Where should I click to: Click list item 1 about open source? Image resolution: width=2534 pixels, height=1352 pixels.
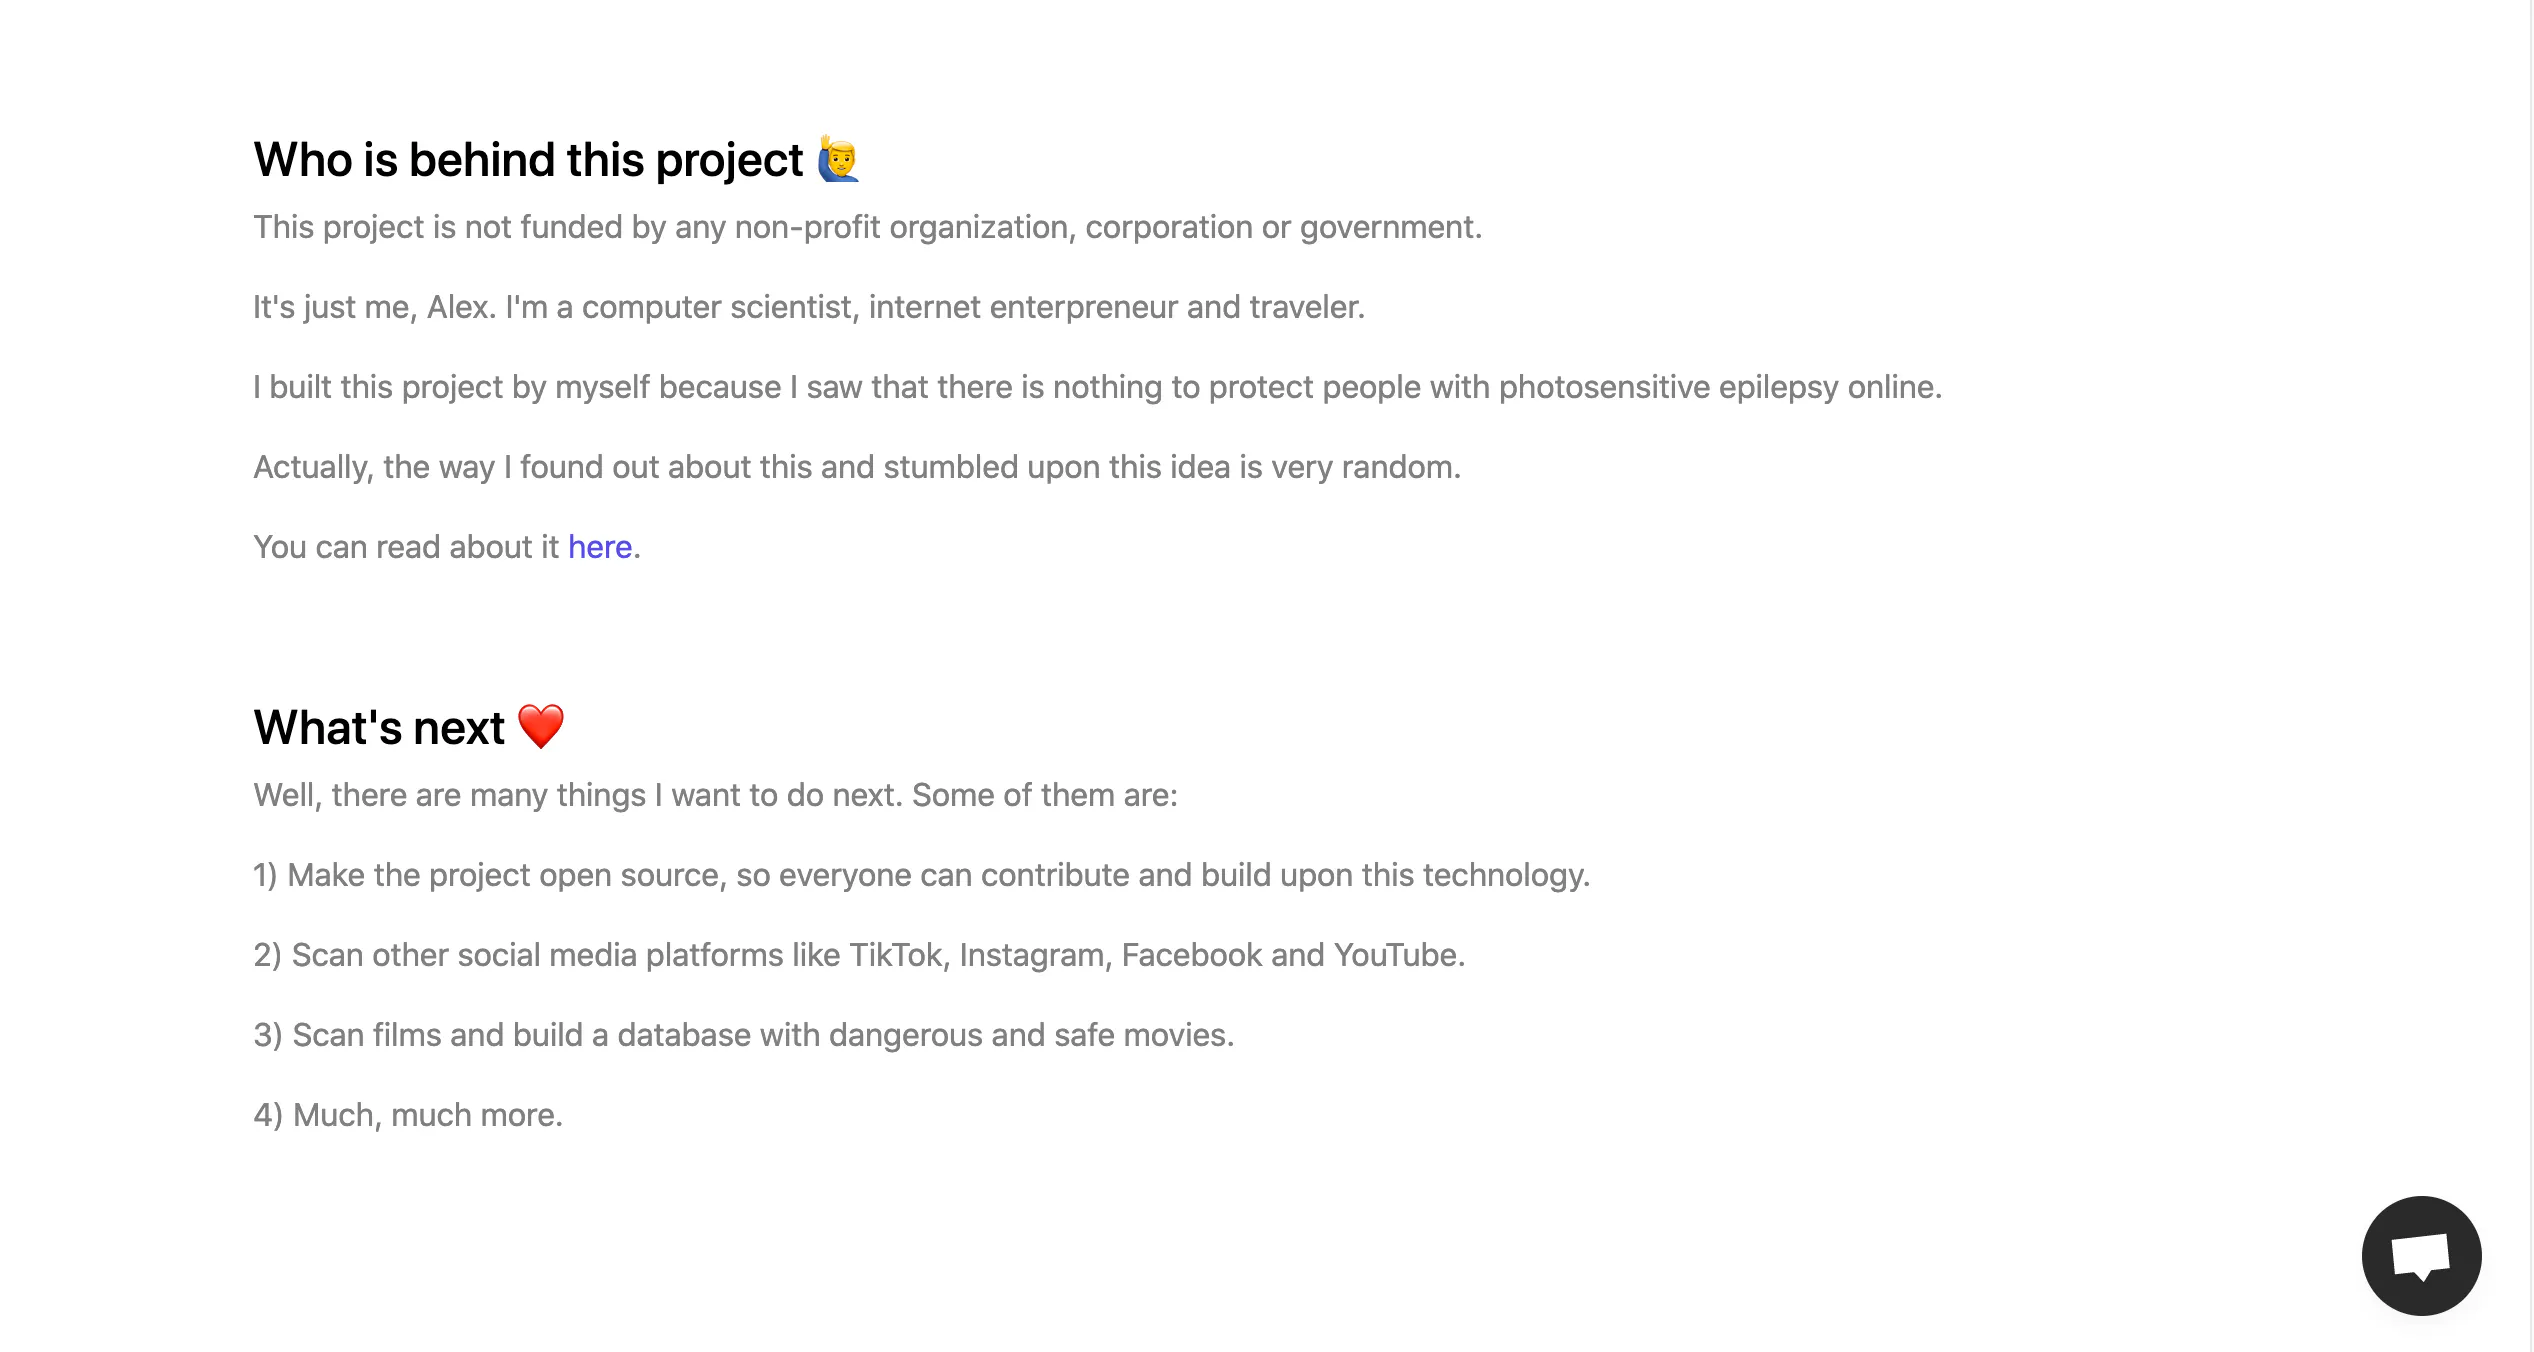click(921, 875)
